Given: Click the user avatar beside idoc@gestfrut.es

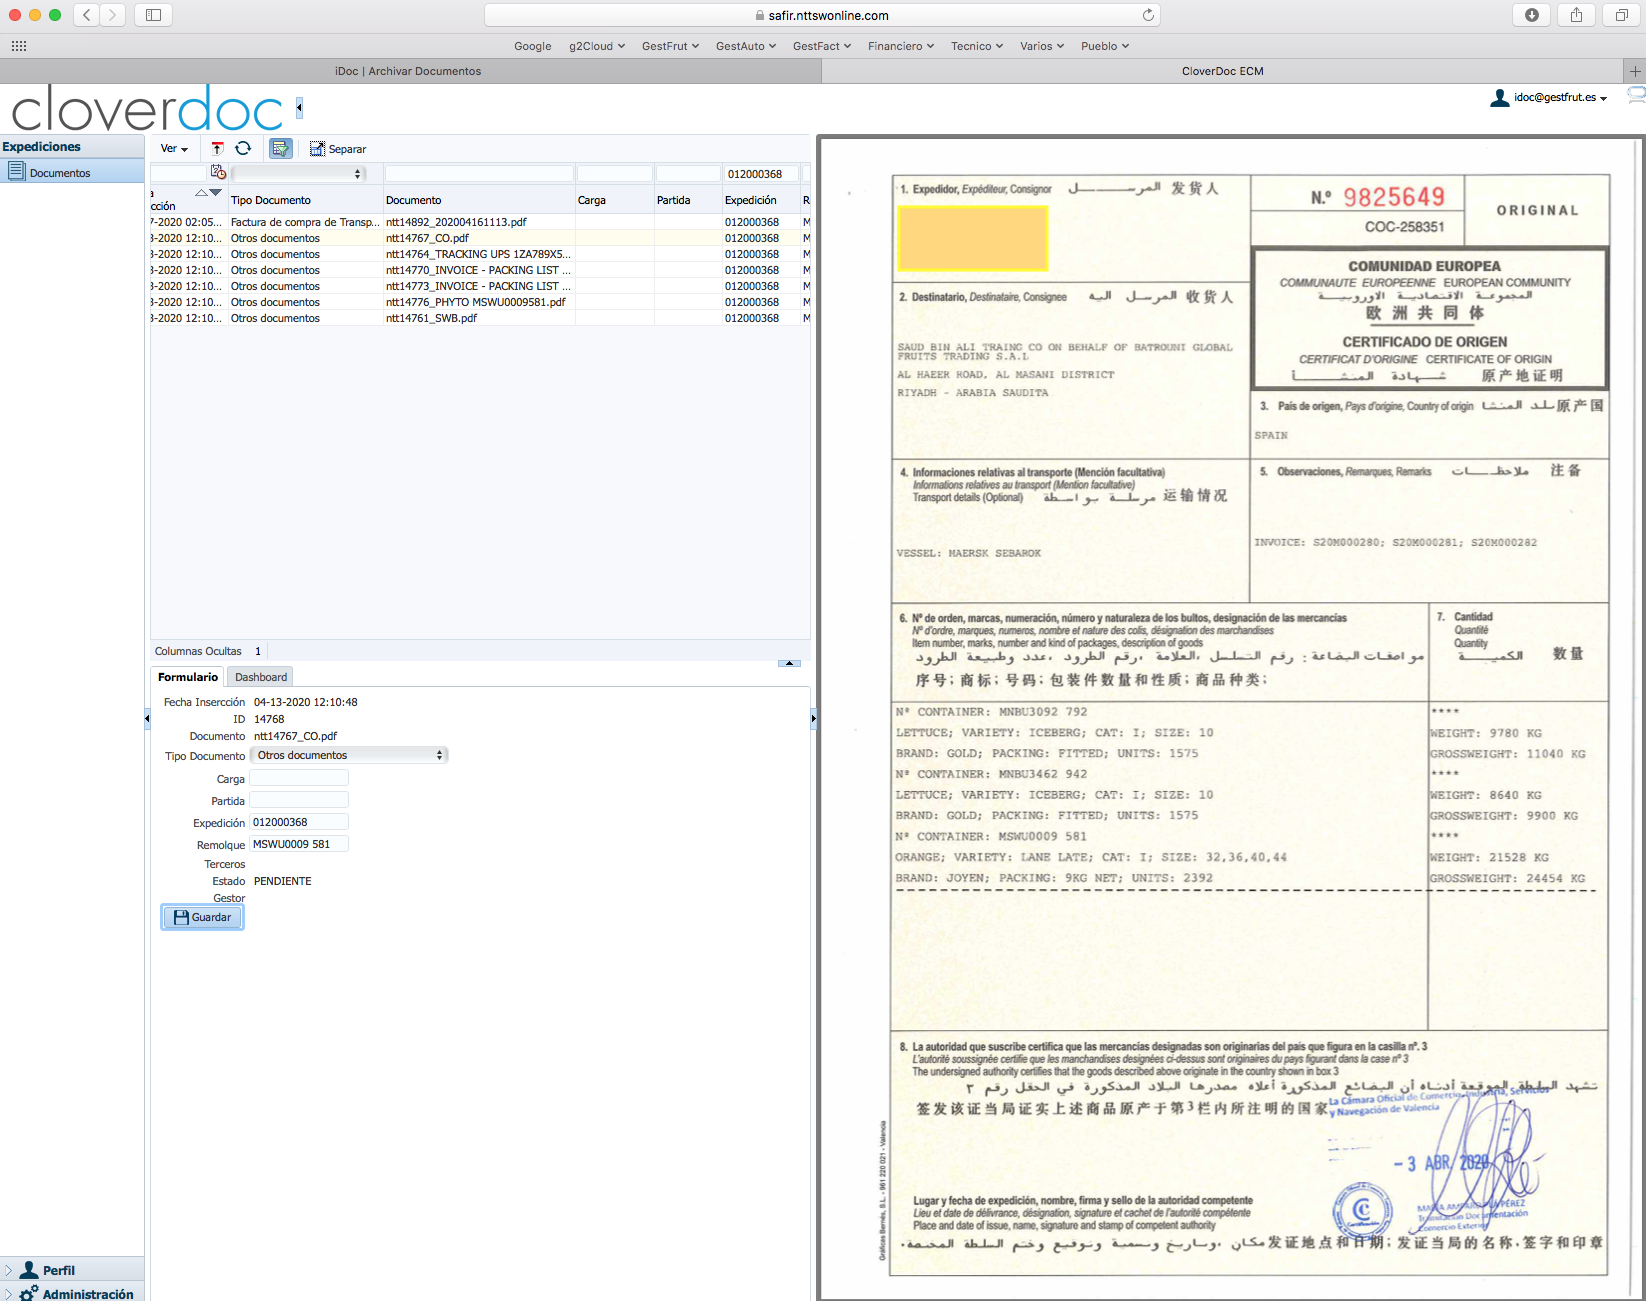Looking at the screenshot, I should tap(1499, 98).
